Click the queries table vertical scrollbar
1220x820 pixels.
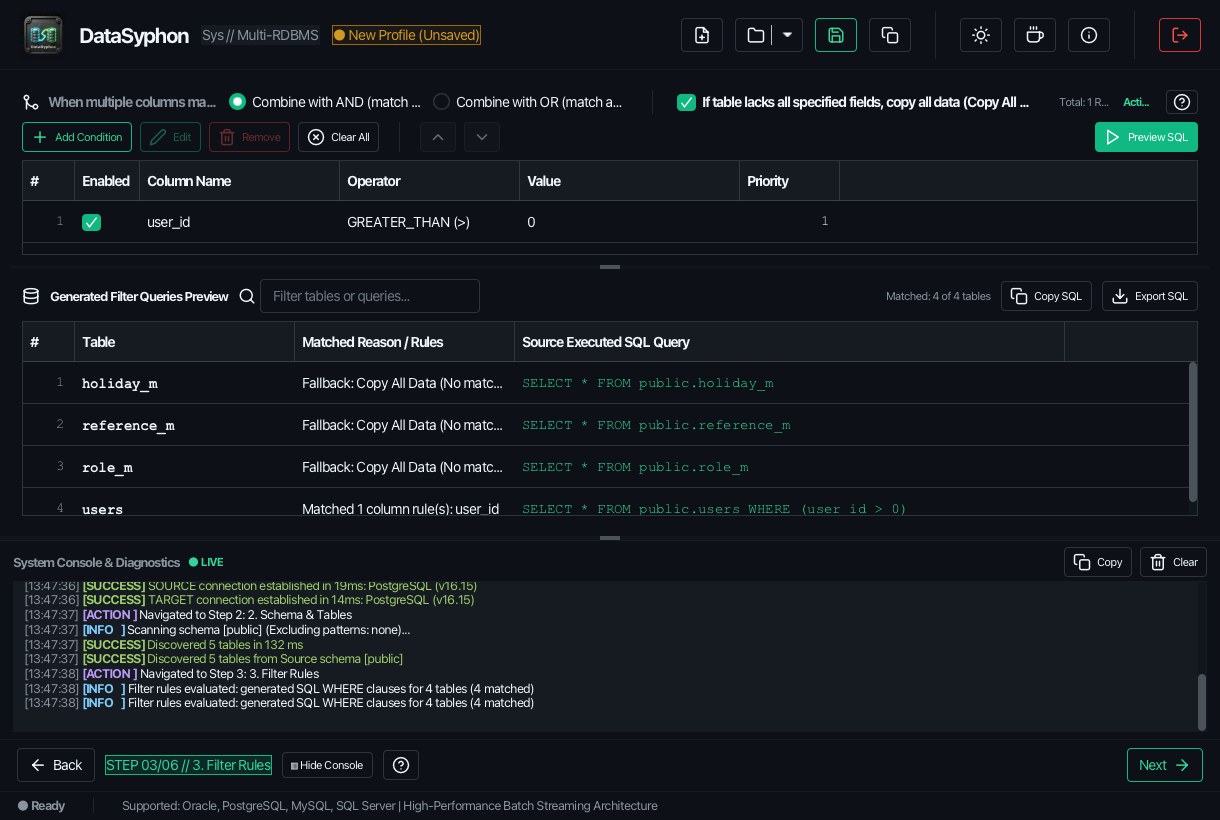(x=1192, y=432)
